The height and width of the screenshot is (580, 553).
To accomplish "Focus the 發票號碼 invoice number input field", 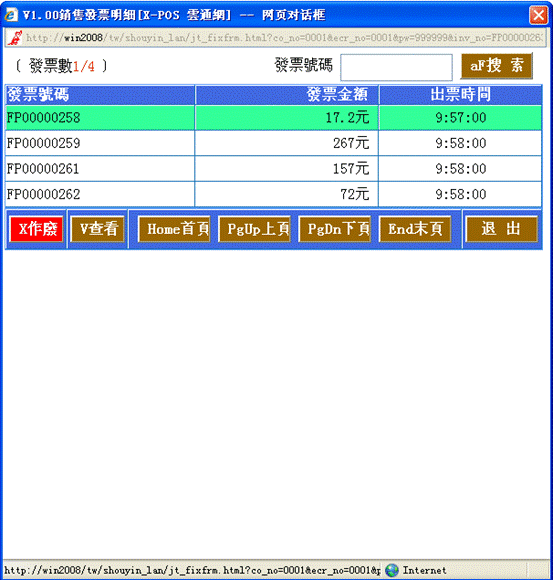I will (x=396, y=67).
